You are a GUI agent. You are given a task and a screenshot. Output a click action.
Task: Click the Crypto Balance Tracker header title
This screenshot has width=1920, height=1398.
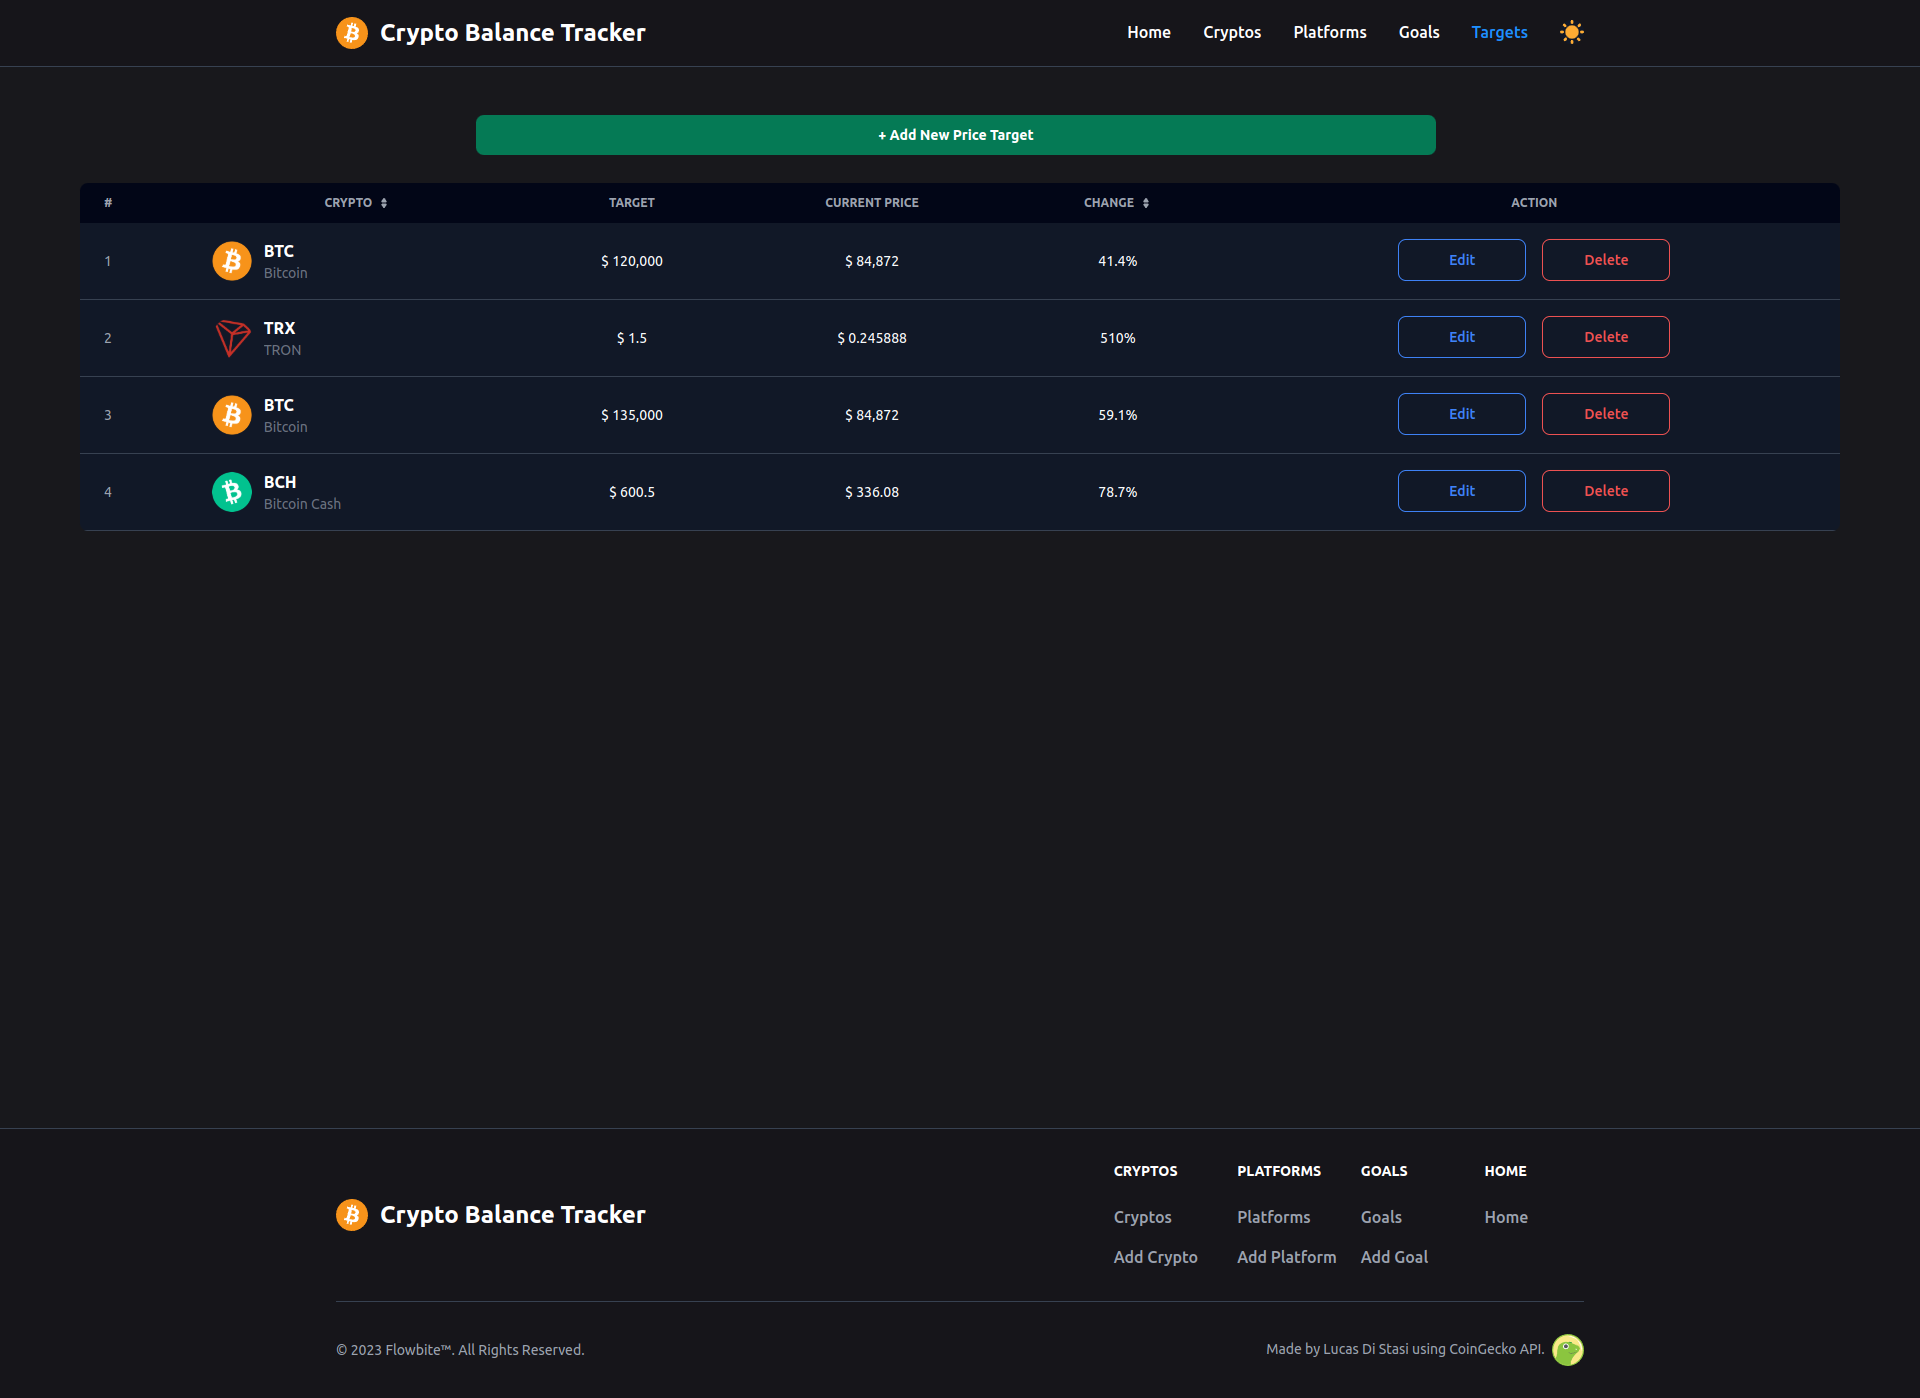click(x=513, y=33)
